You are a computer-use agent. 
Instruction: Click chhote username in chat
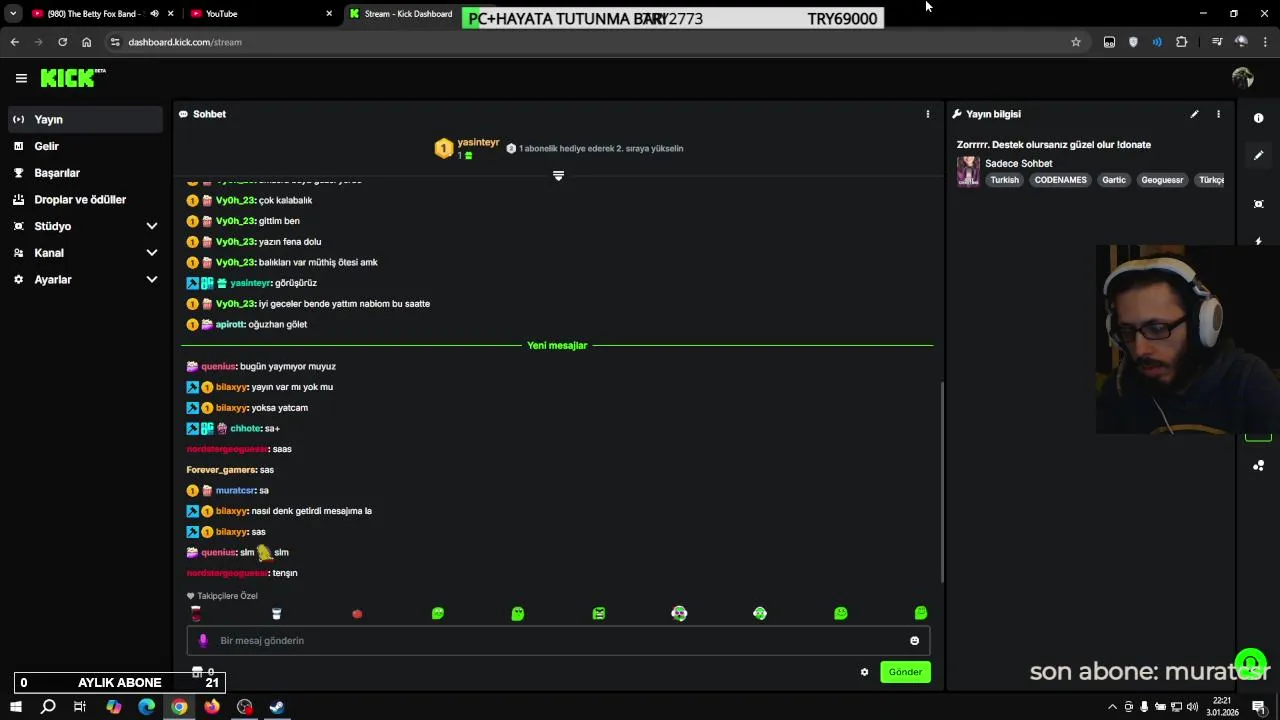[x=245, y=428]
